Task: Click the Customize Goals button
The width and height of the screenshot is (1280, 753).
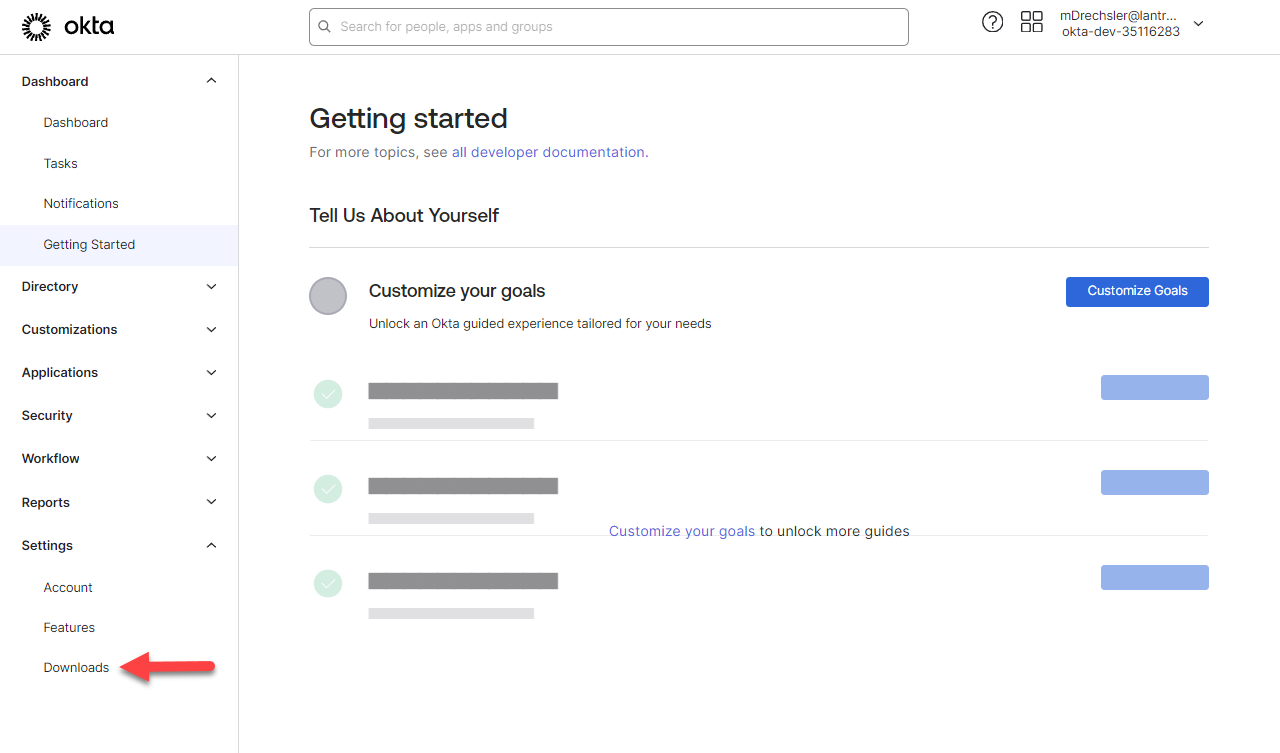Action: coord(1137,291)
